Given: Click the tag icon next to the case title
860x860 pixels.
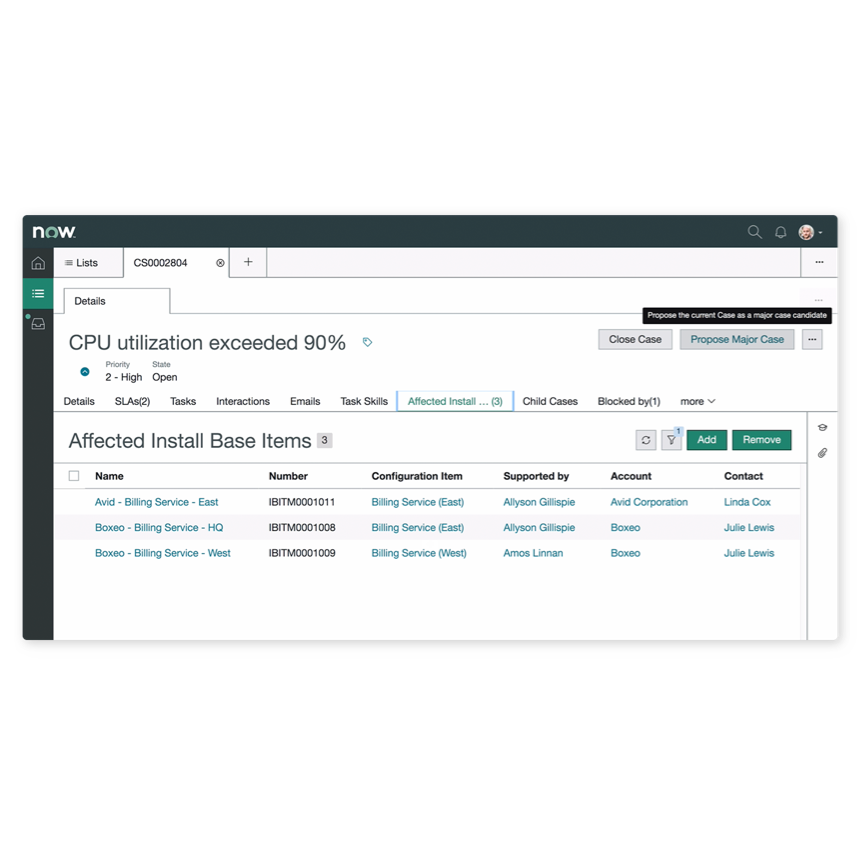Looking at the screenshot, I should [366, 342].
